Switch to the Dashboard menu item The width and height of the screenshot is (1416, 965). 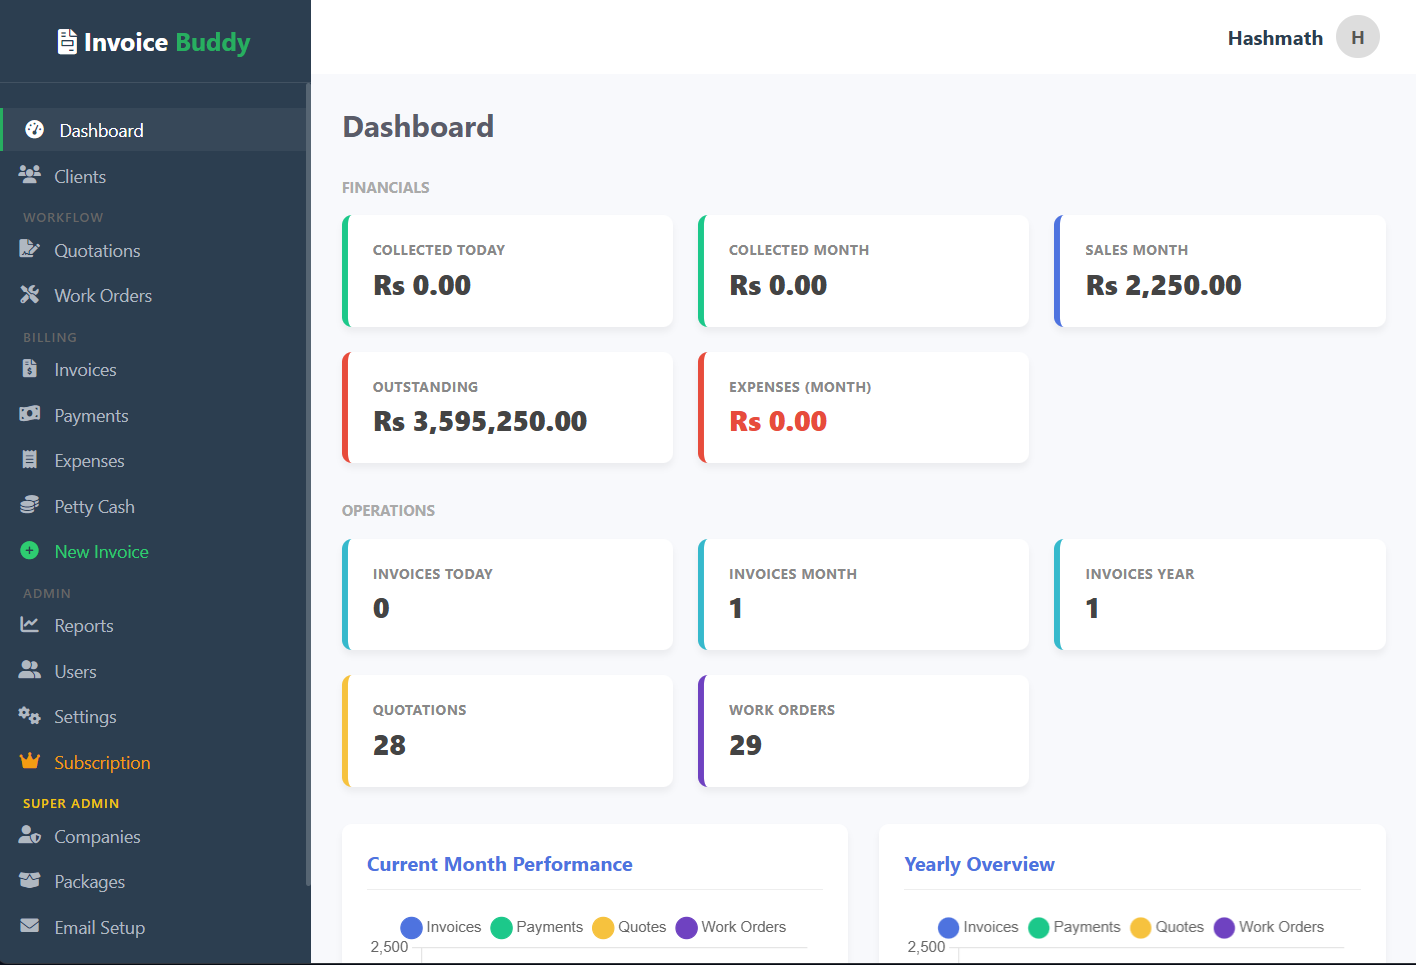100,129
